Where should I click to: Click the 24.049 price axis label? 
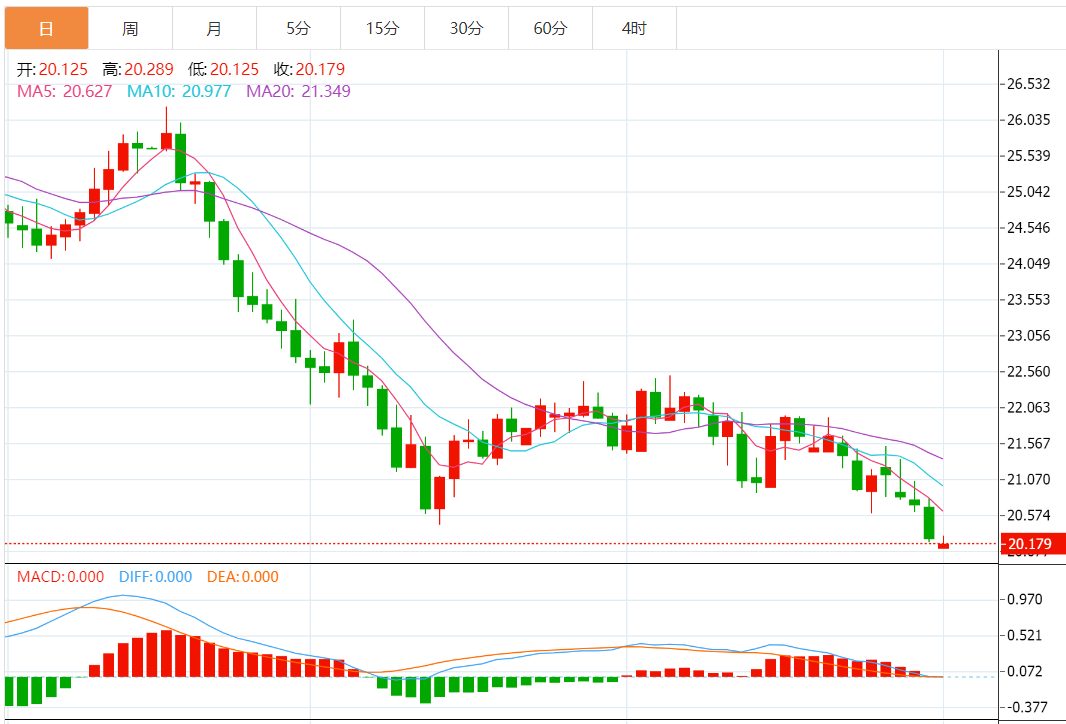(1029, 264)
